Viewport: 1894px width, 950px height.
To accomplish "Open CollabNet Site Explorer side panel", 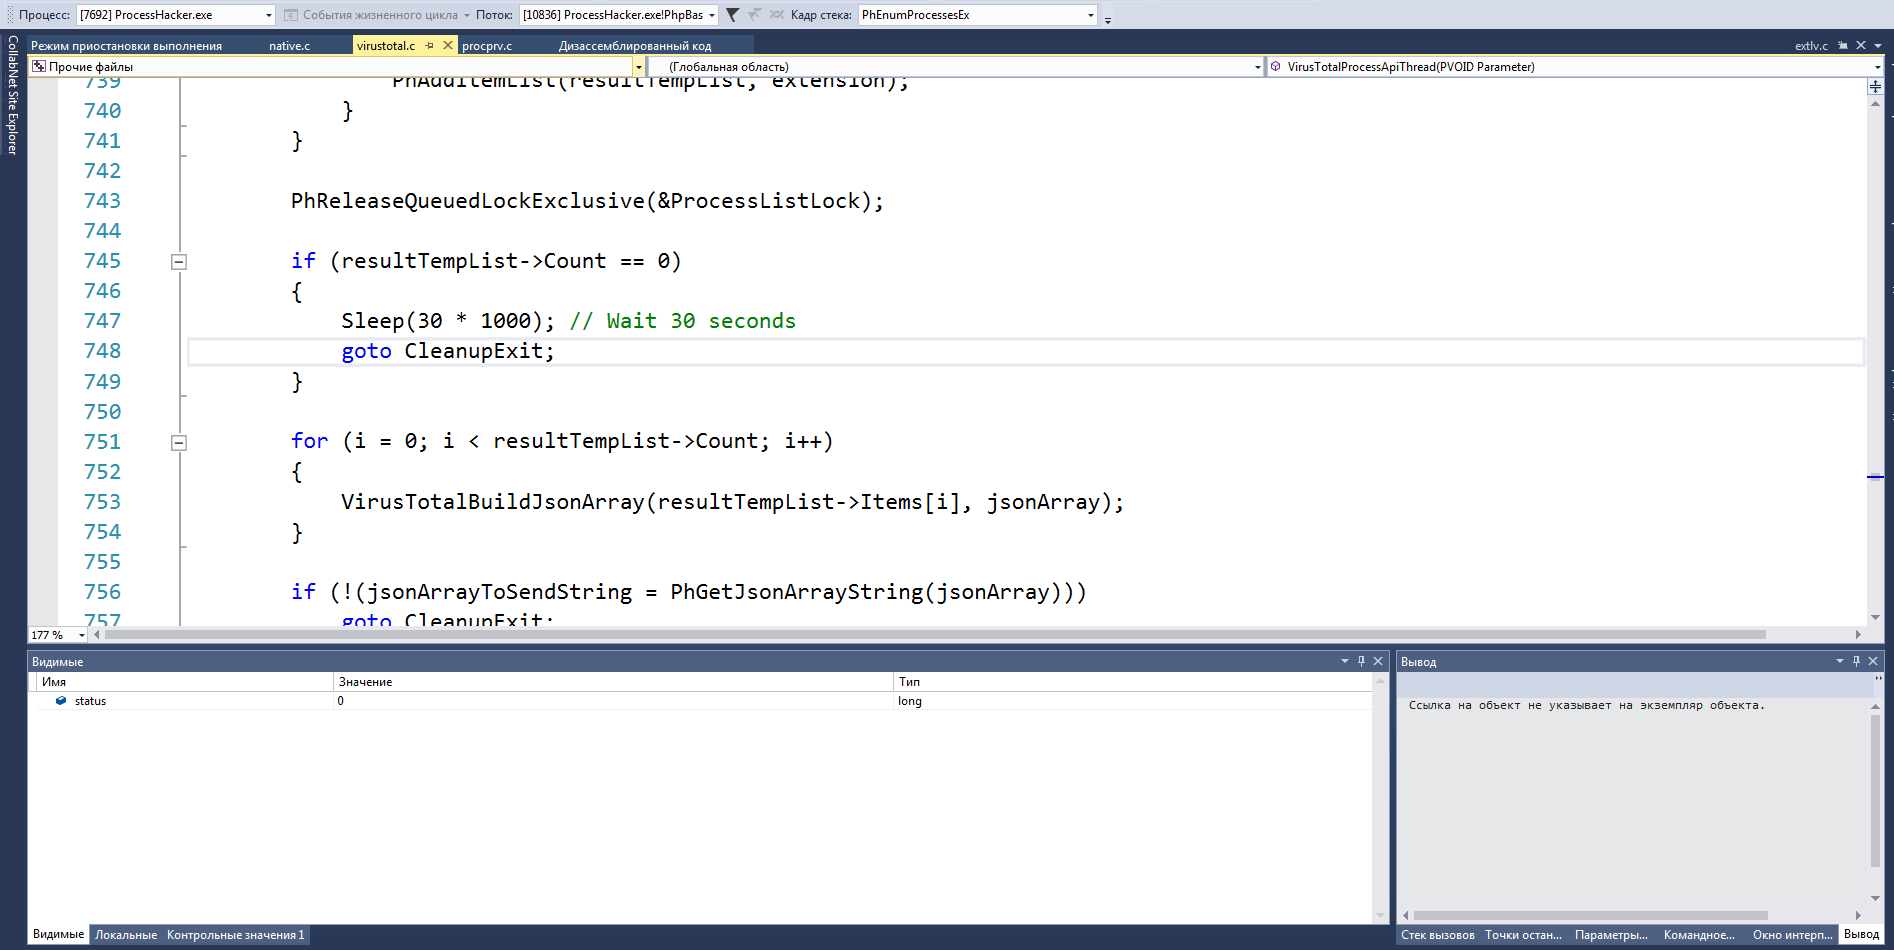I will pyautogui.click(x=12, y=95).
